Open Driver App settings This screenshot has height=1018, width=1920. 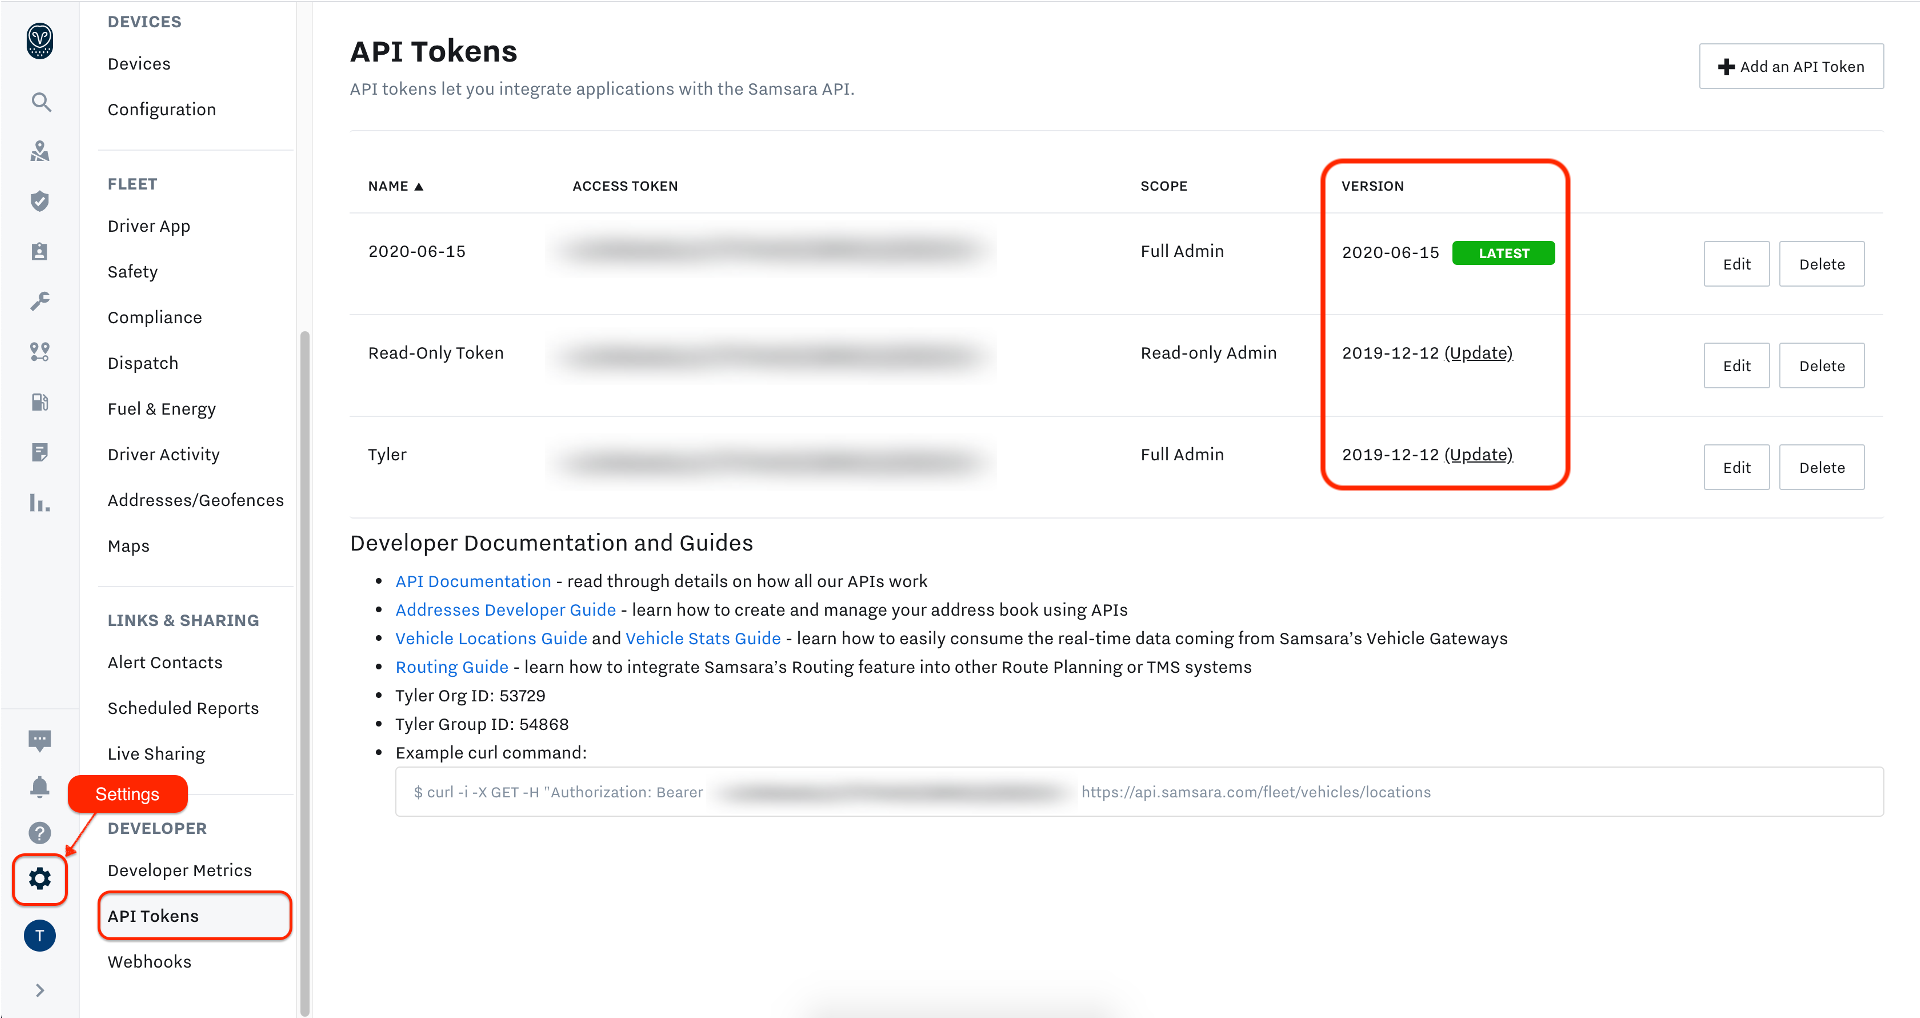[x=149, y=226]
